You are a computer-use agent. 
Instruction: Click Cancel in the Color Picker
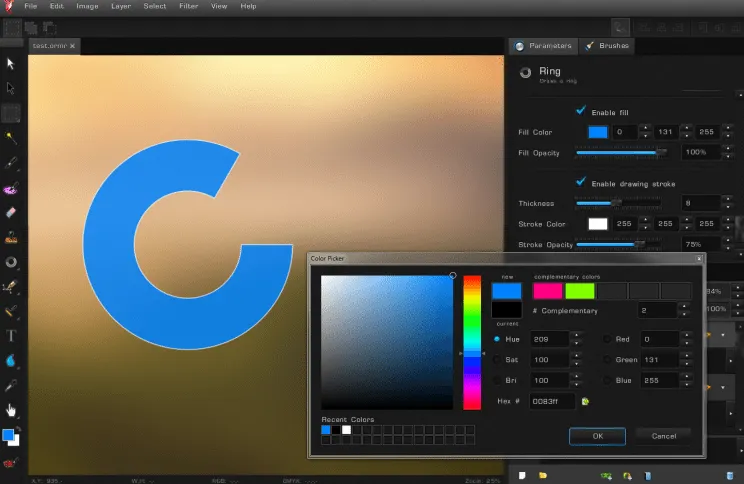click(x=664, y=436)
